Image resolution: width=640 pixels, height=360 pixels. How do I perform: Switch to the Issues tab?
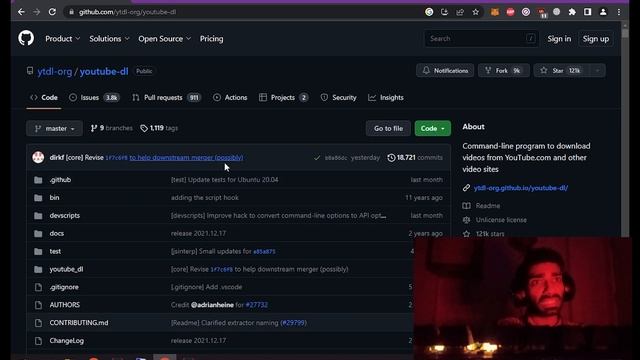(x=94, y=98)
